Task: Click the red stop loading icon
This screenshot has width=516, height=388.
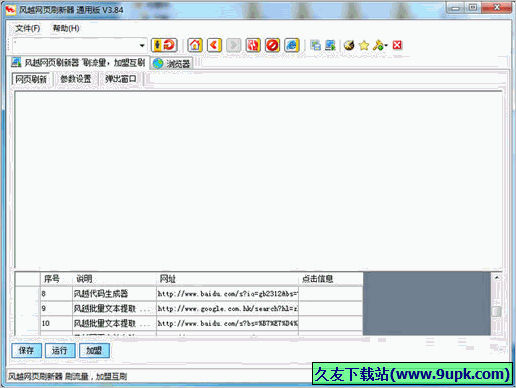Action: pyautogui.click(x=272, y=45)
